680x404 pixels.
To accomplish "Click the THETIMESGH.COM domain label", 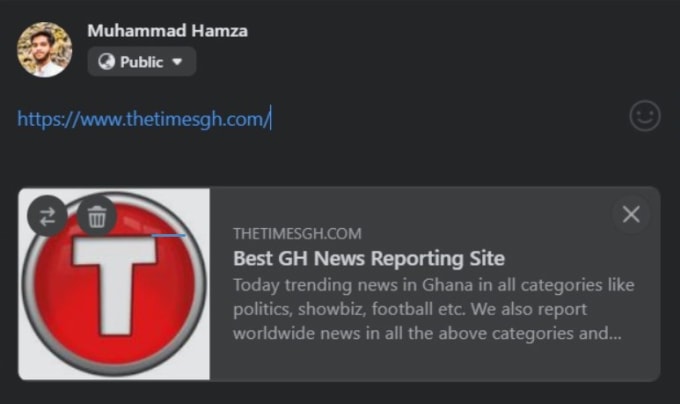I will click(298, 234).
